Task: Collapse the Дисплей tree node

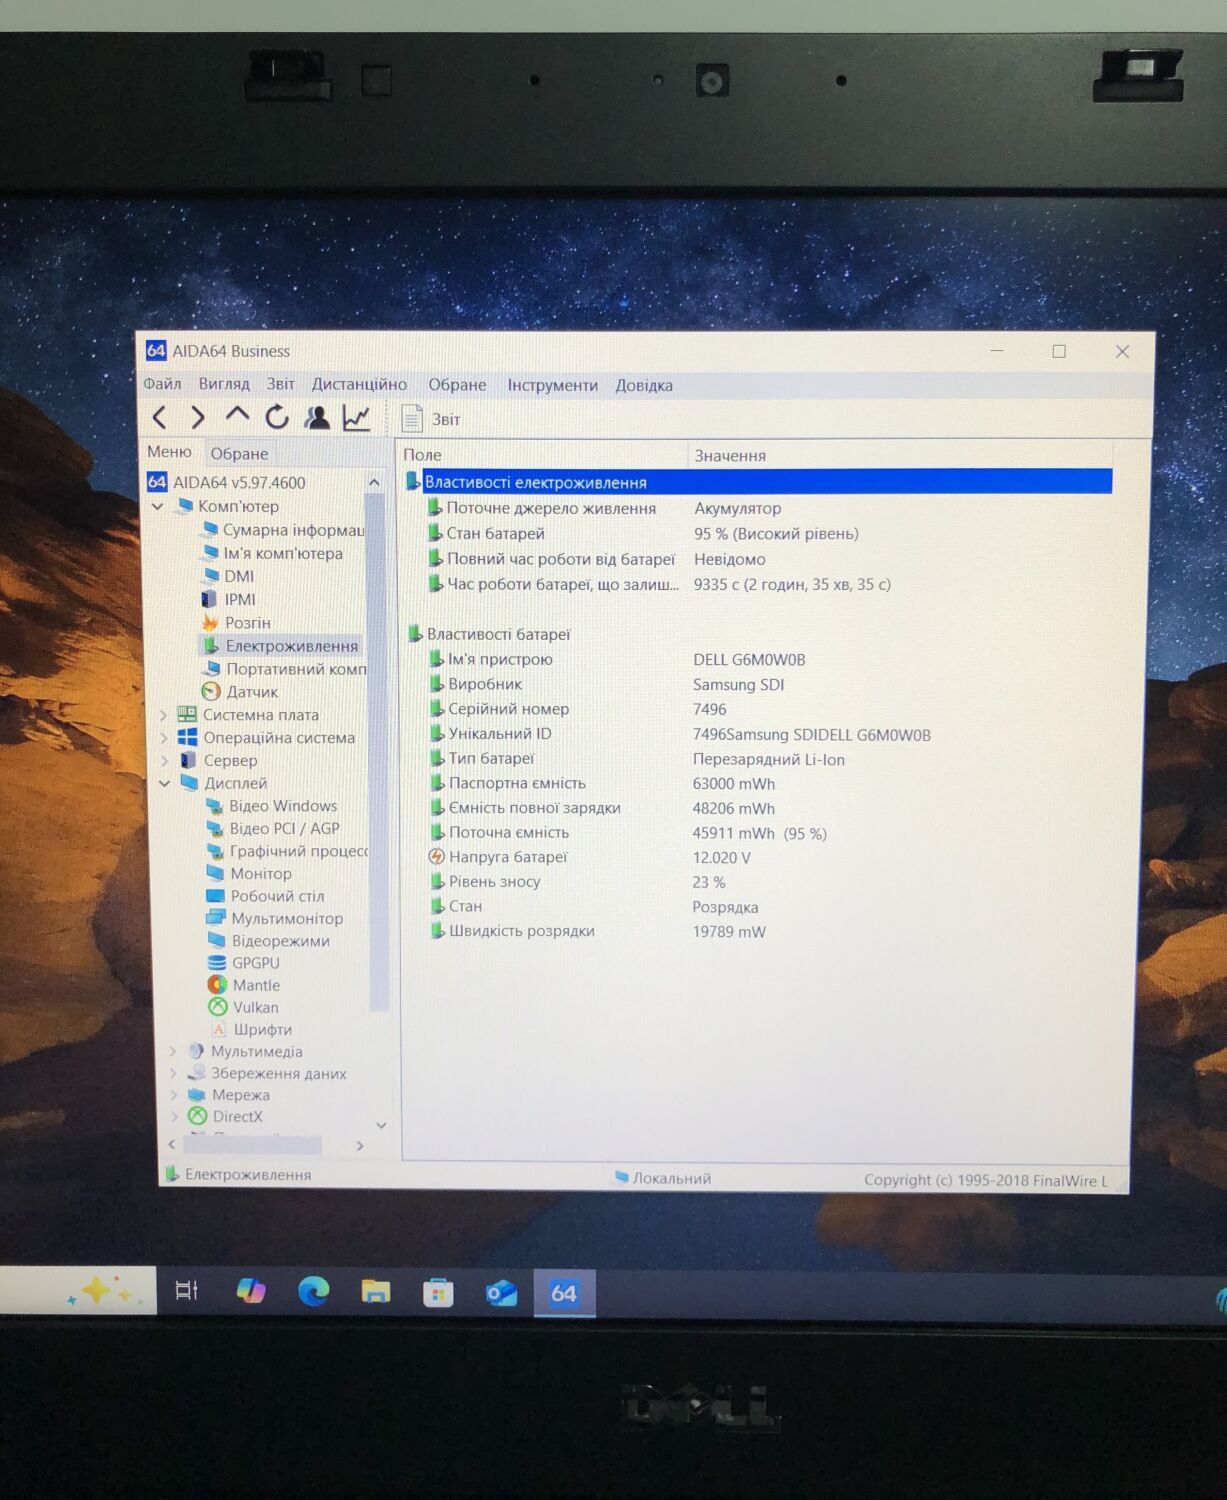Action: tap(165, 783)
